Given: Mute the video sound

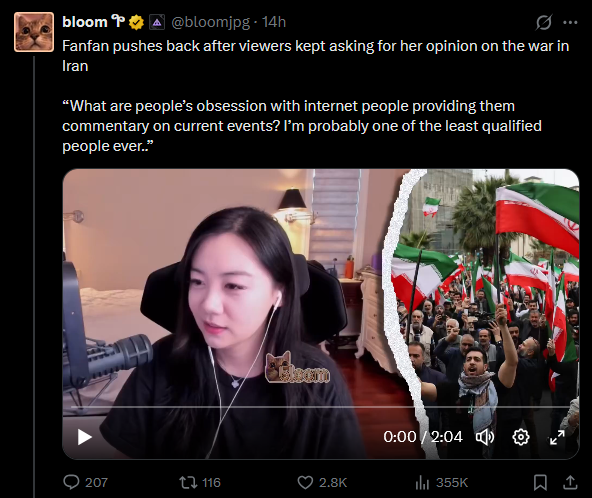Looking at the screenshot, I should (x=485, y=437).
